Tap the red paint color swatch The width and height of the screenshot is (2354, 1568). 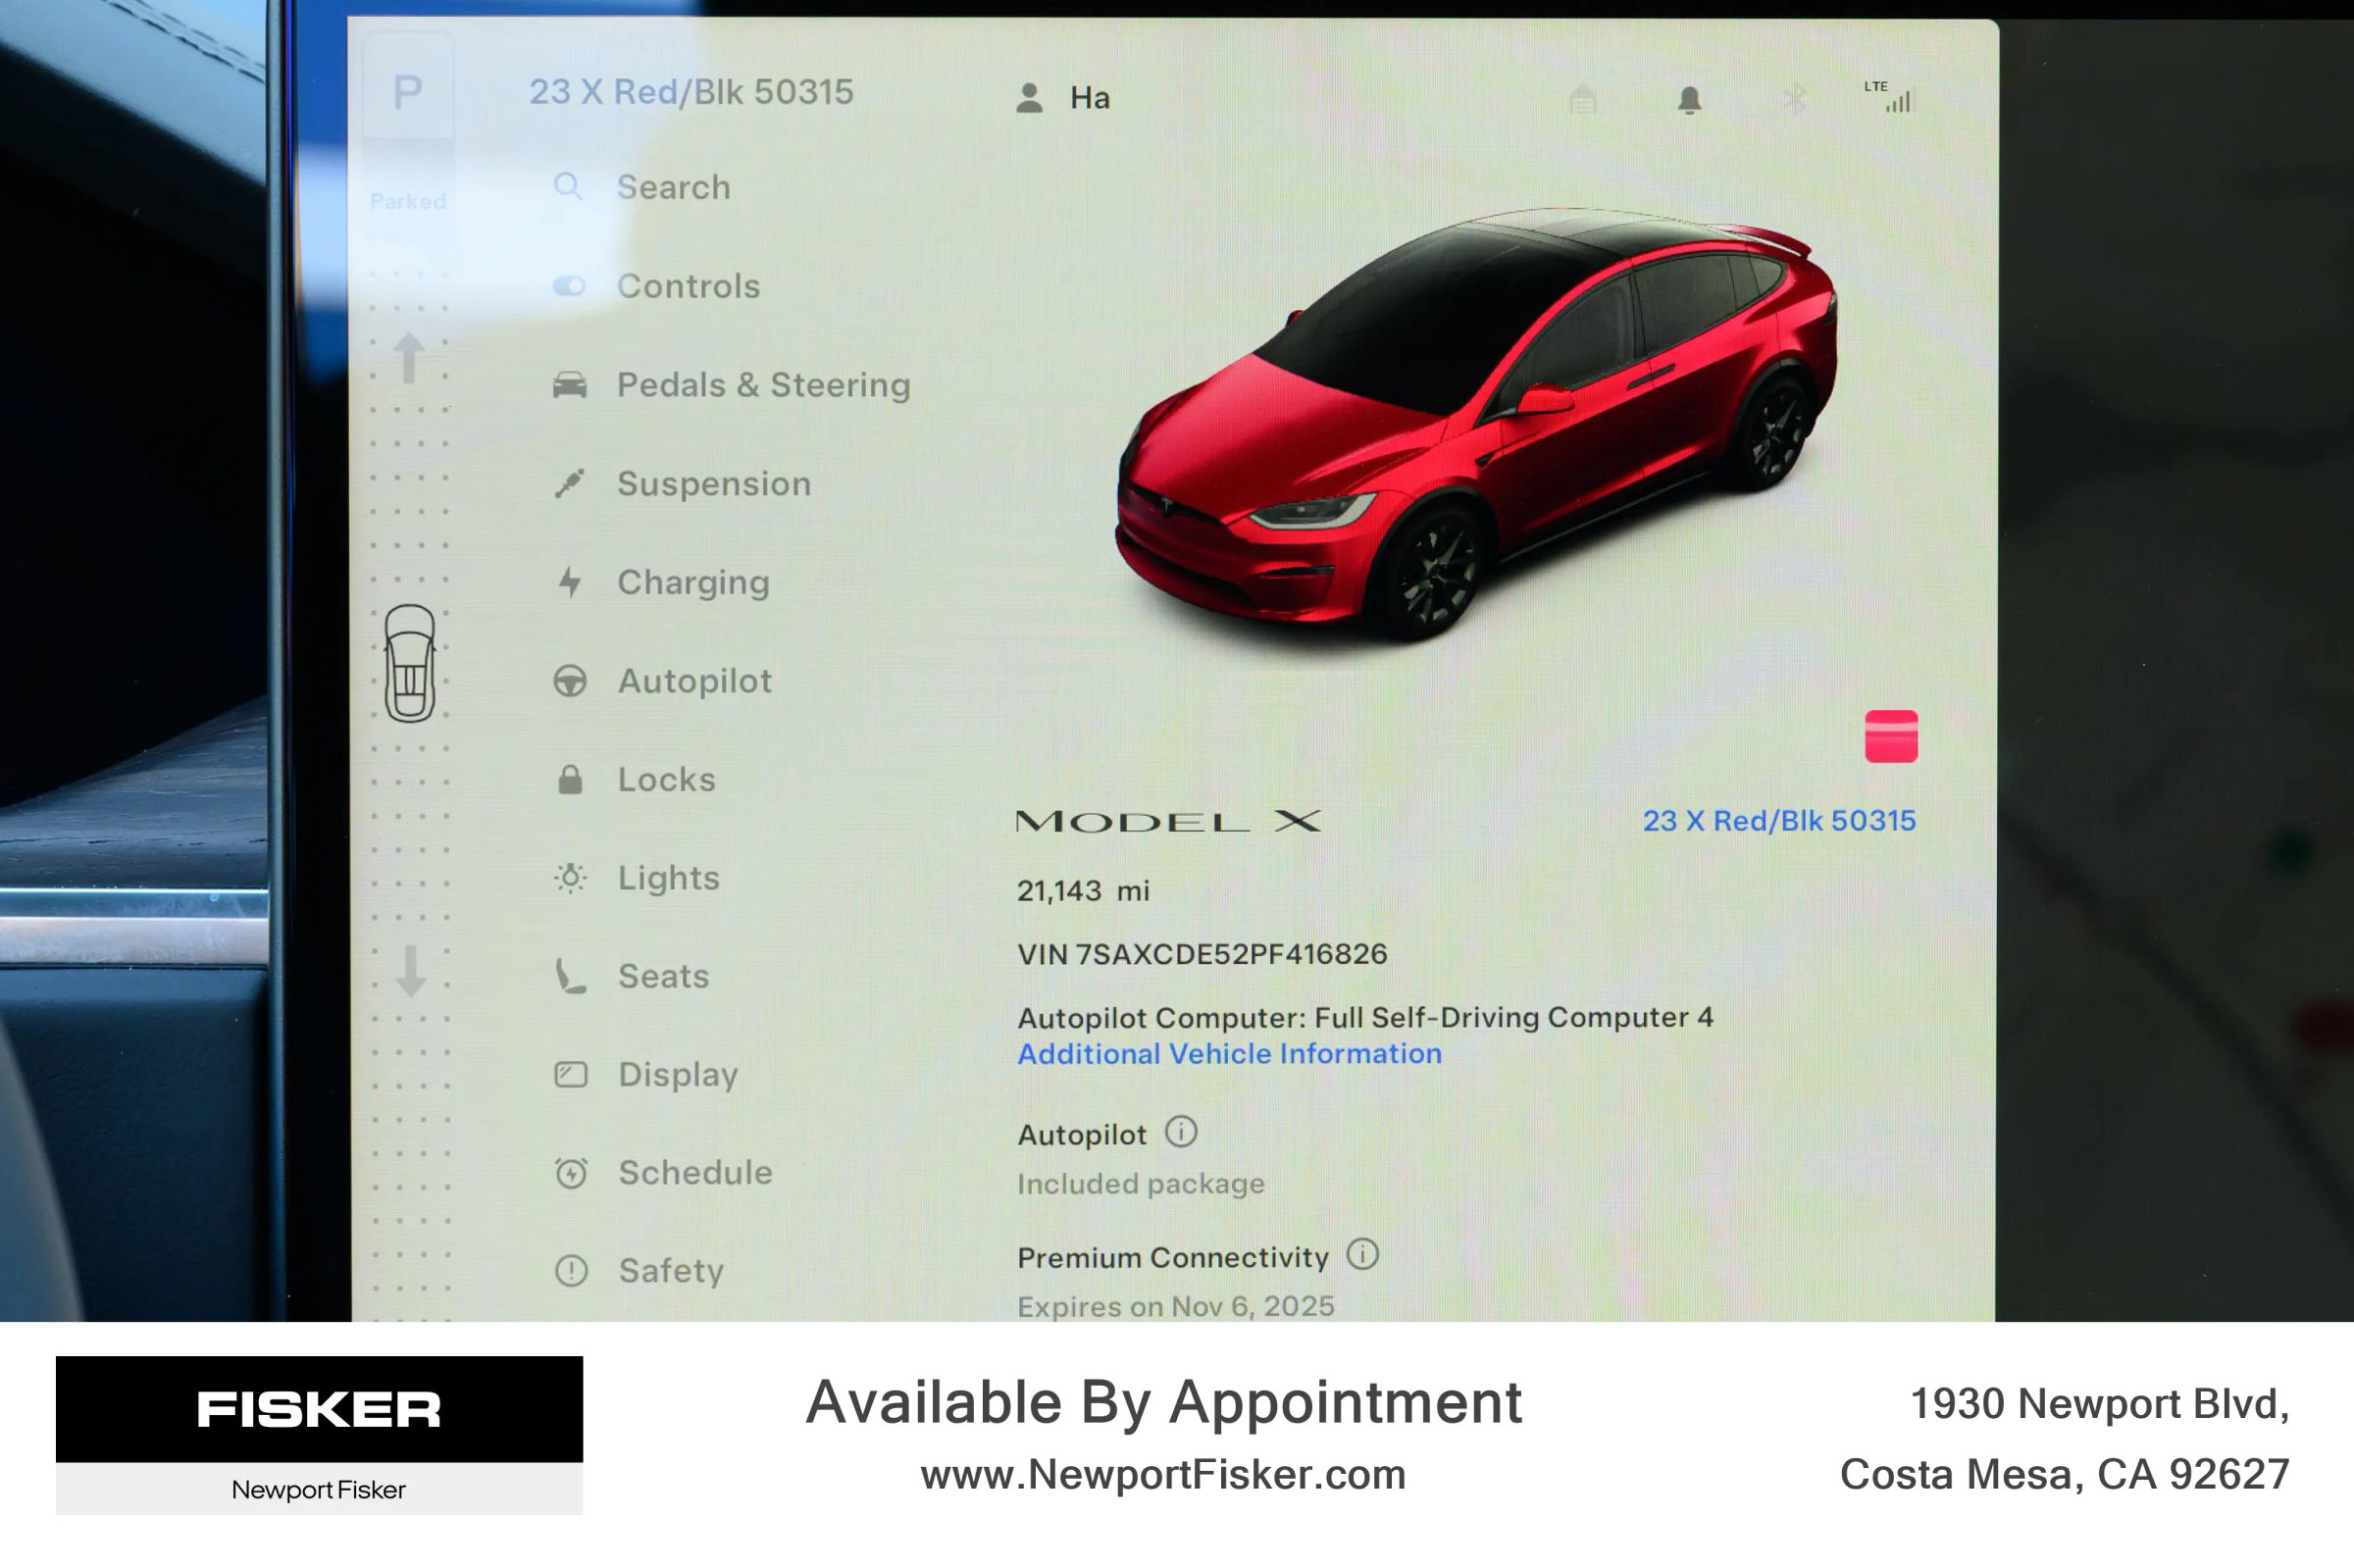pos(1890,737)
